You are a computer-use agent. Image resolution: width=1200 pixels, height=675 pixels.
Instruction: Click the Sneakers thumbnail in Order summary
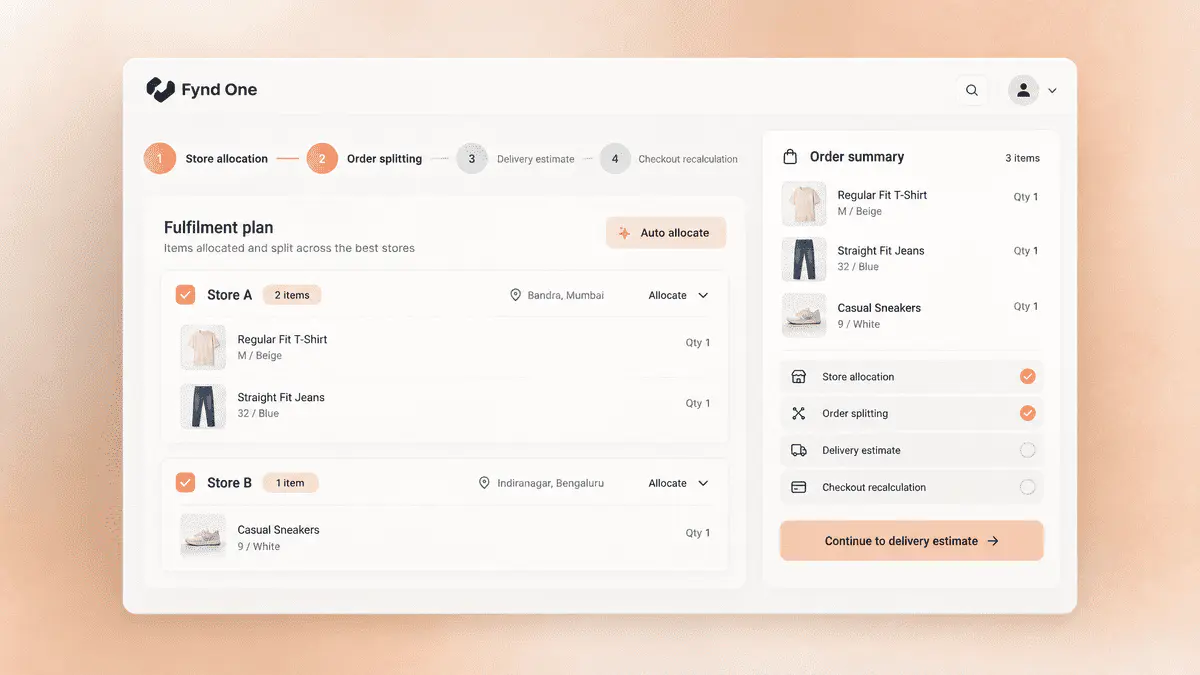(804, 315)
